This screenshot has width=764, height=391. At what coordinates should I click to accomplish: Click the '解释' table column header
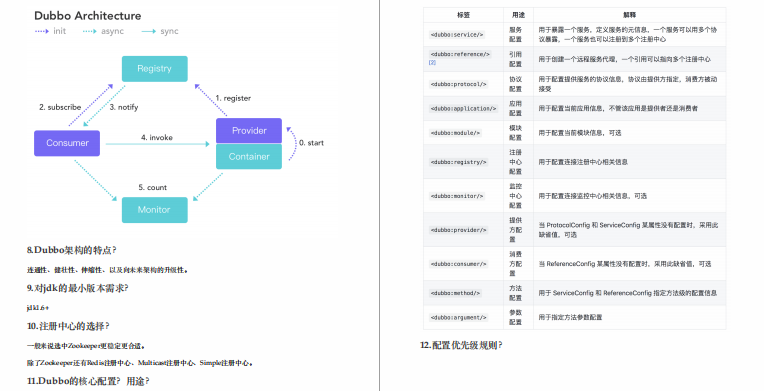(630, 15)
